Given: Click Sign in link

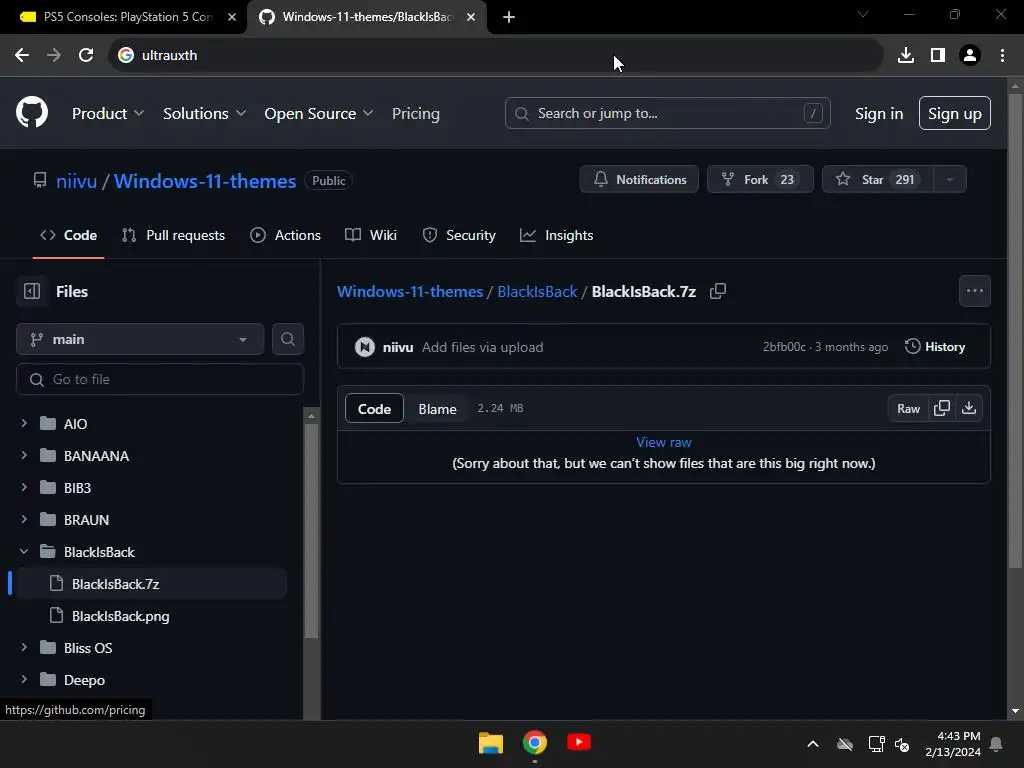Looking at the screenshot, I should [x=879, y=114].
